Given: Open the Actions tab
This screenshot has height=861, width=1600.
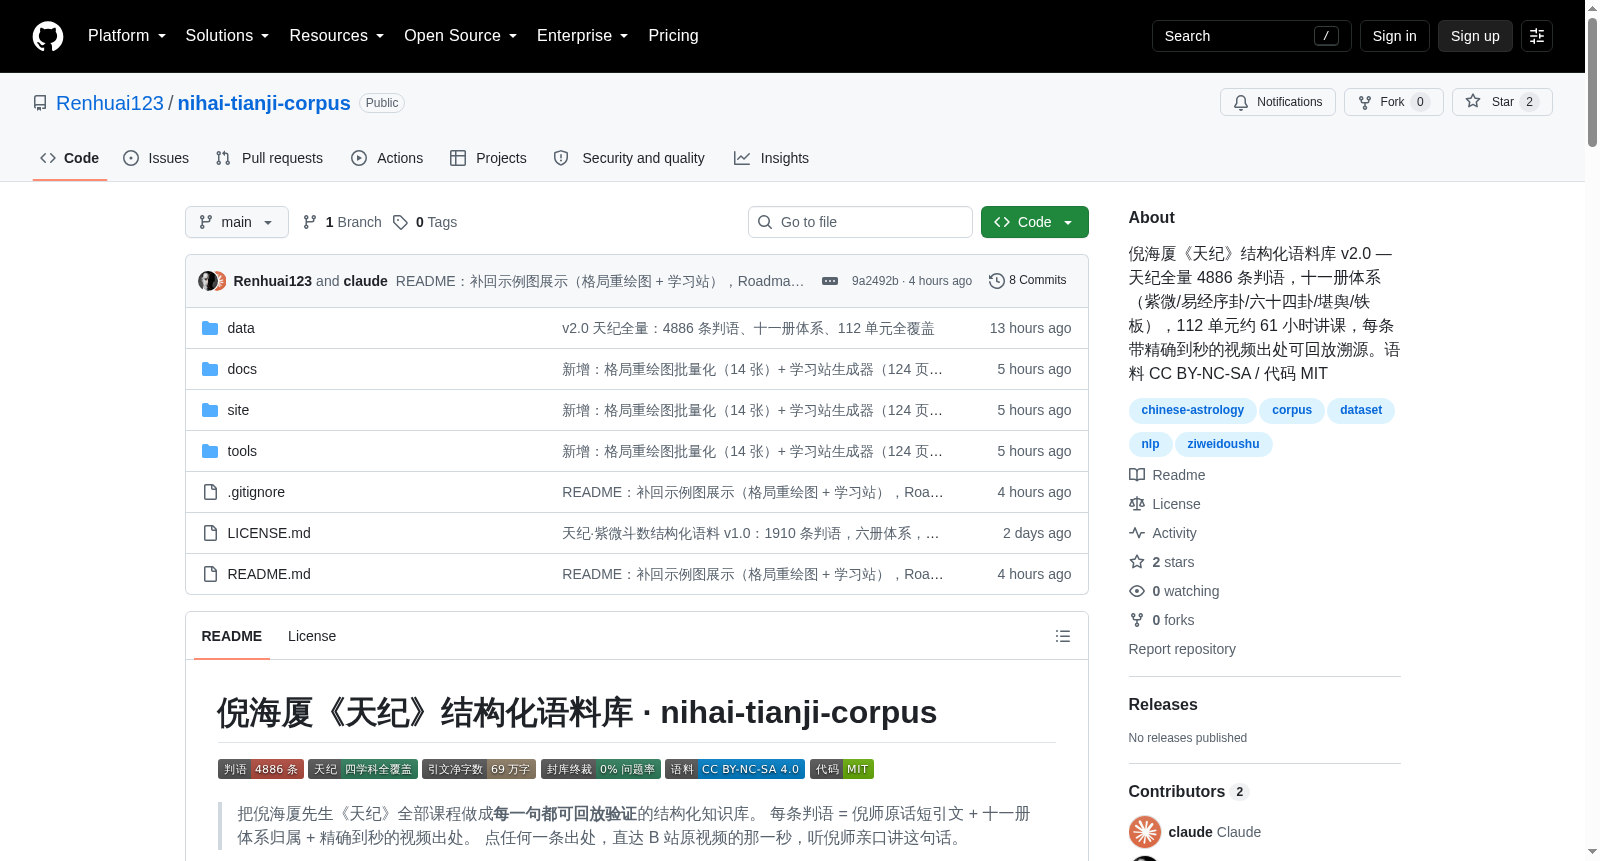Looking at the screenshot, I should [x=387, y=158].
